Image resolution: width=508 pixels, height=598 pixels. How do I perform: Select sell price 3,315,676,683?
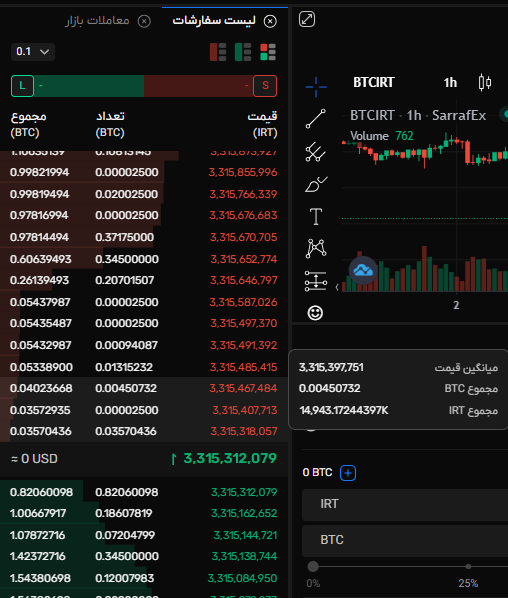[x=243, y=215]
